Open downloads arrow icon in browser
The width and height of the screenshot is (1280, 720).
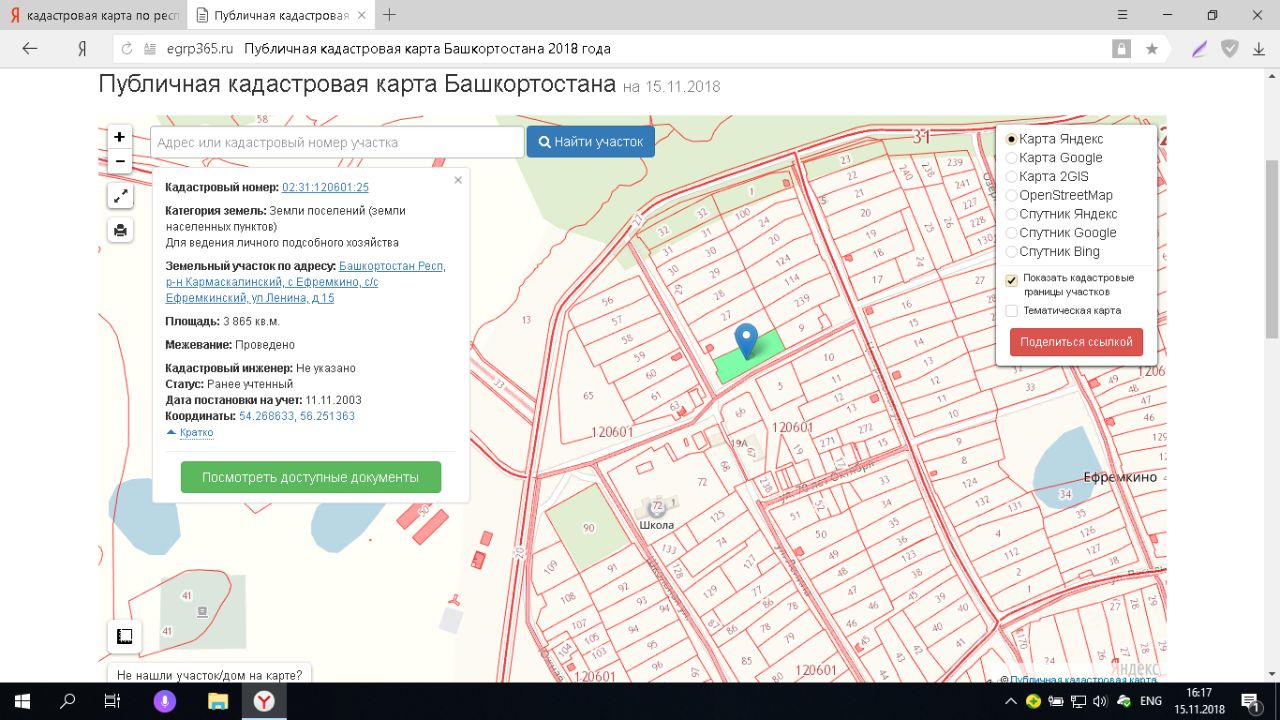click(x=1259, y=48)
